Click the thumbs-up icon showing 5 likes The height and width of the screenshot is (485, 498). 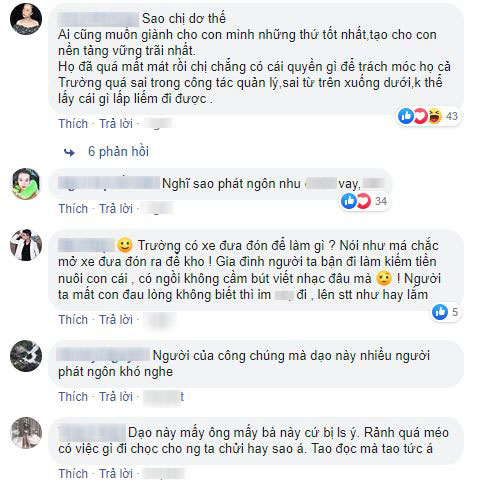click(440, 312)
